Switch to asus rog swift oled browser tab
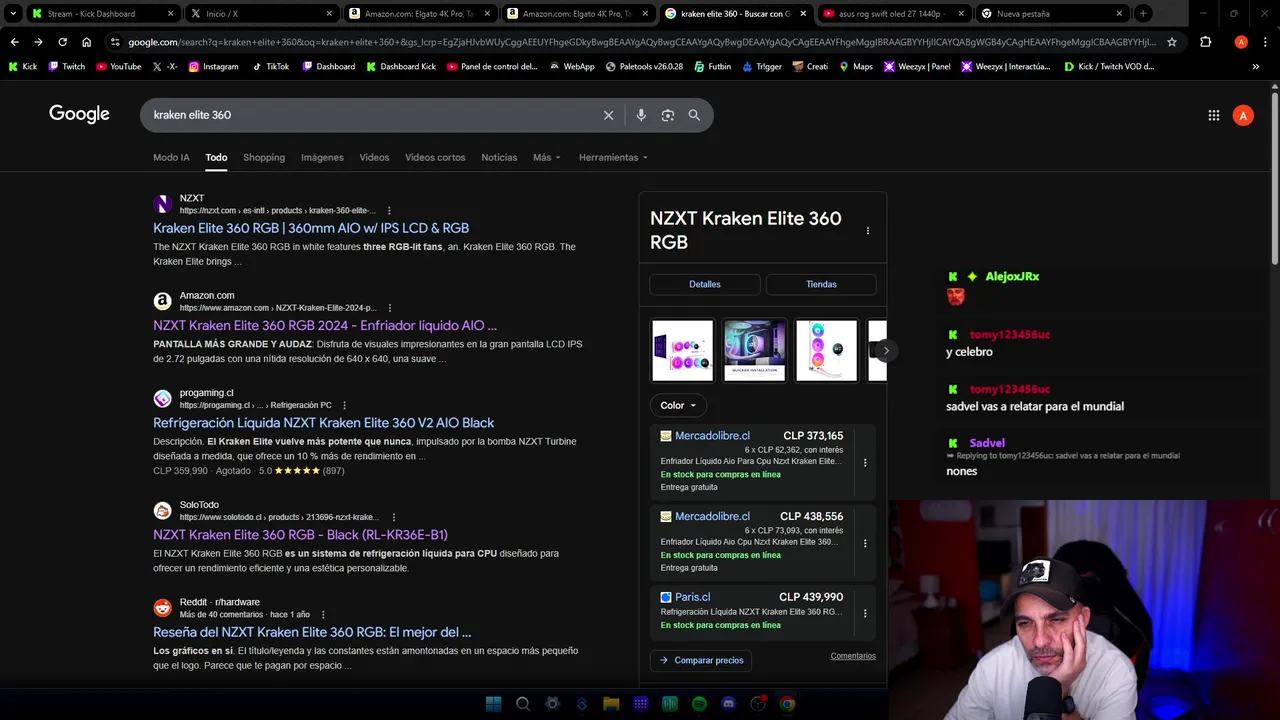This screenshot has width=1280, height=720. 892,13
